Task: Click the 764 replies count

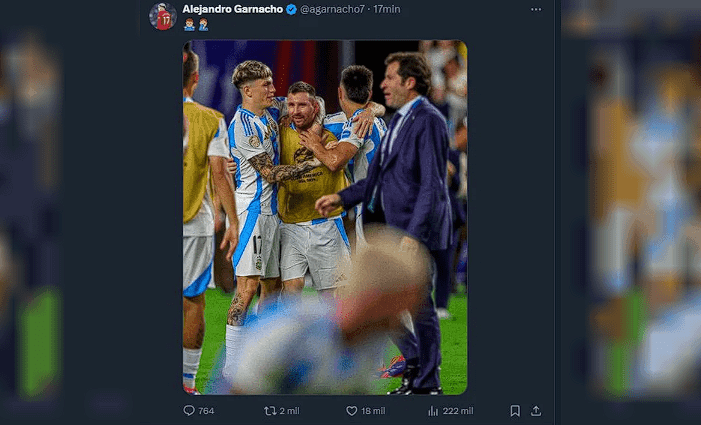Action: coord(206,410)
